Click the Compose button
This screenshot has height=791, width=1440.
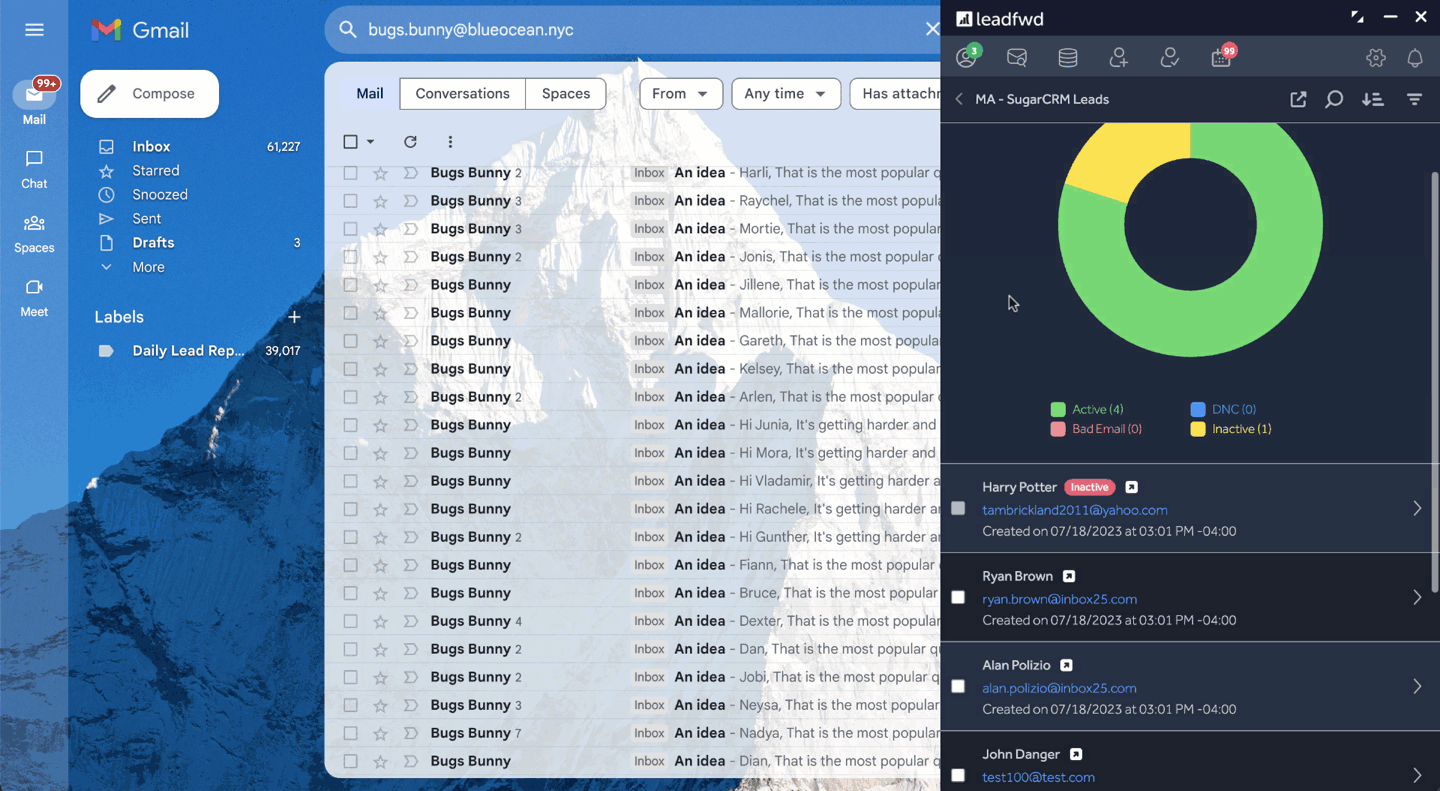150,94
